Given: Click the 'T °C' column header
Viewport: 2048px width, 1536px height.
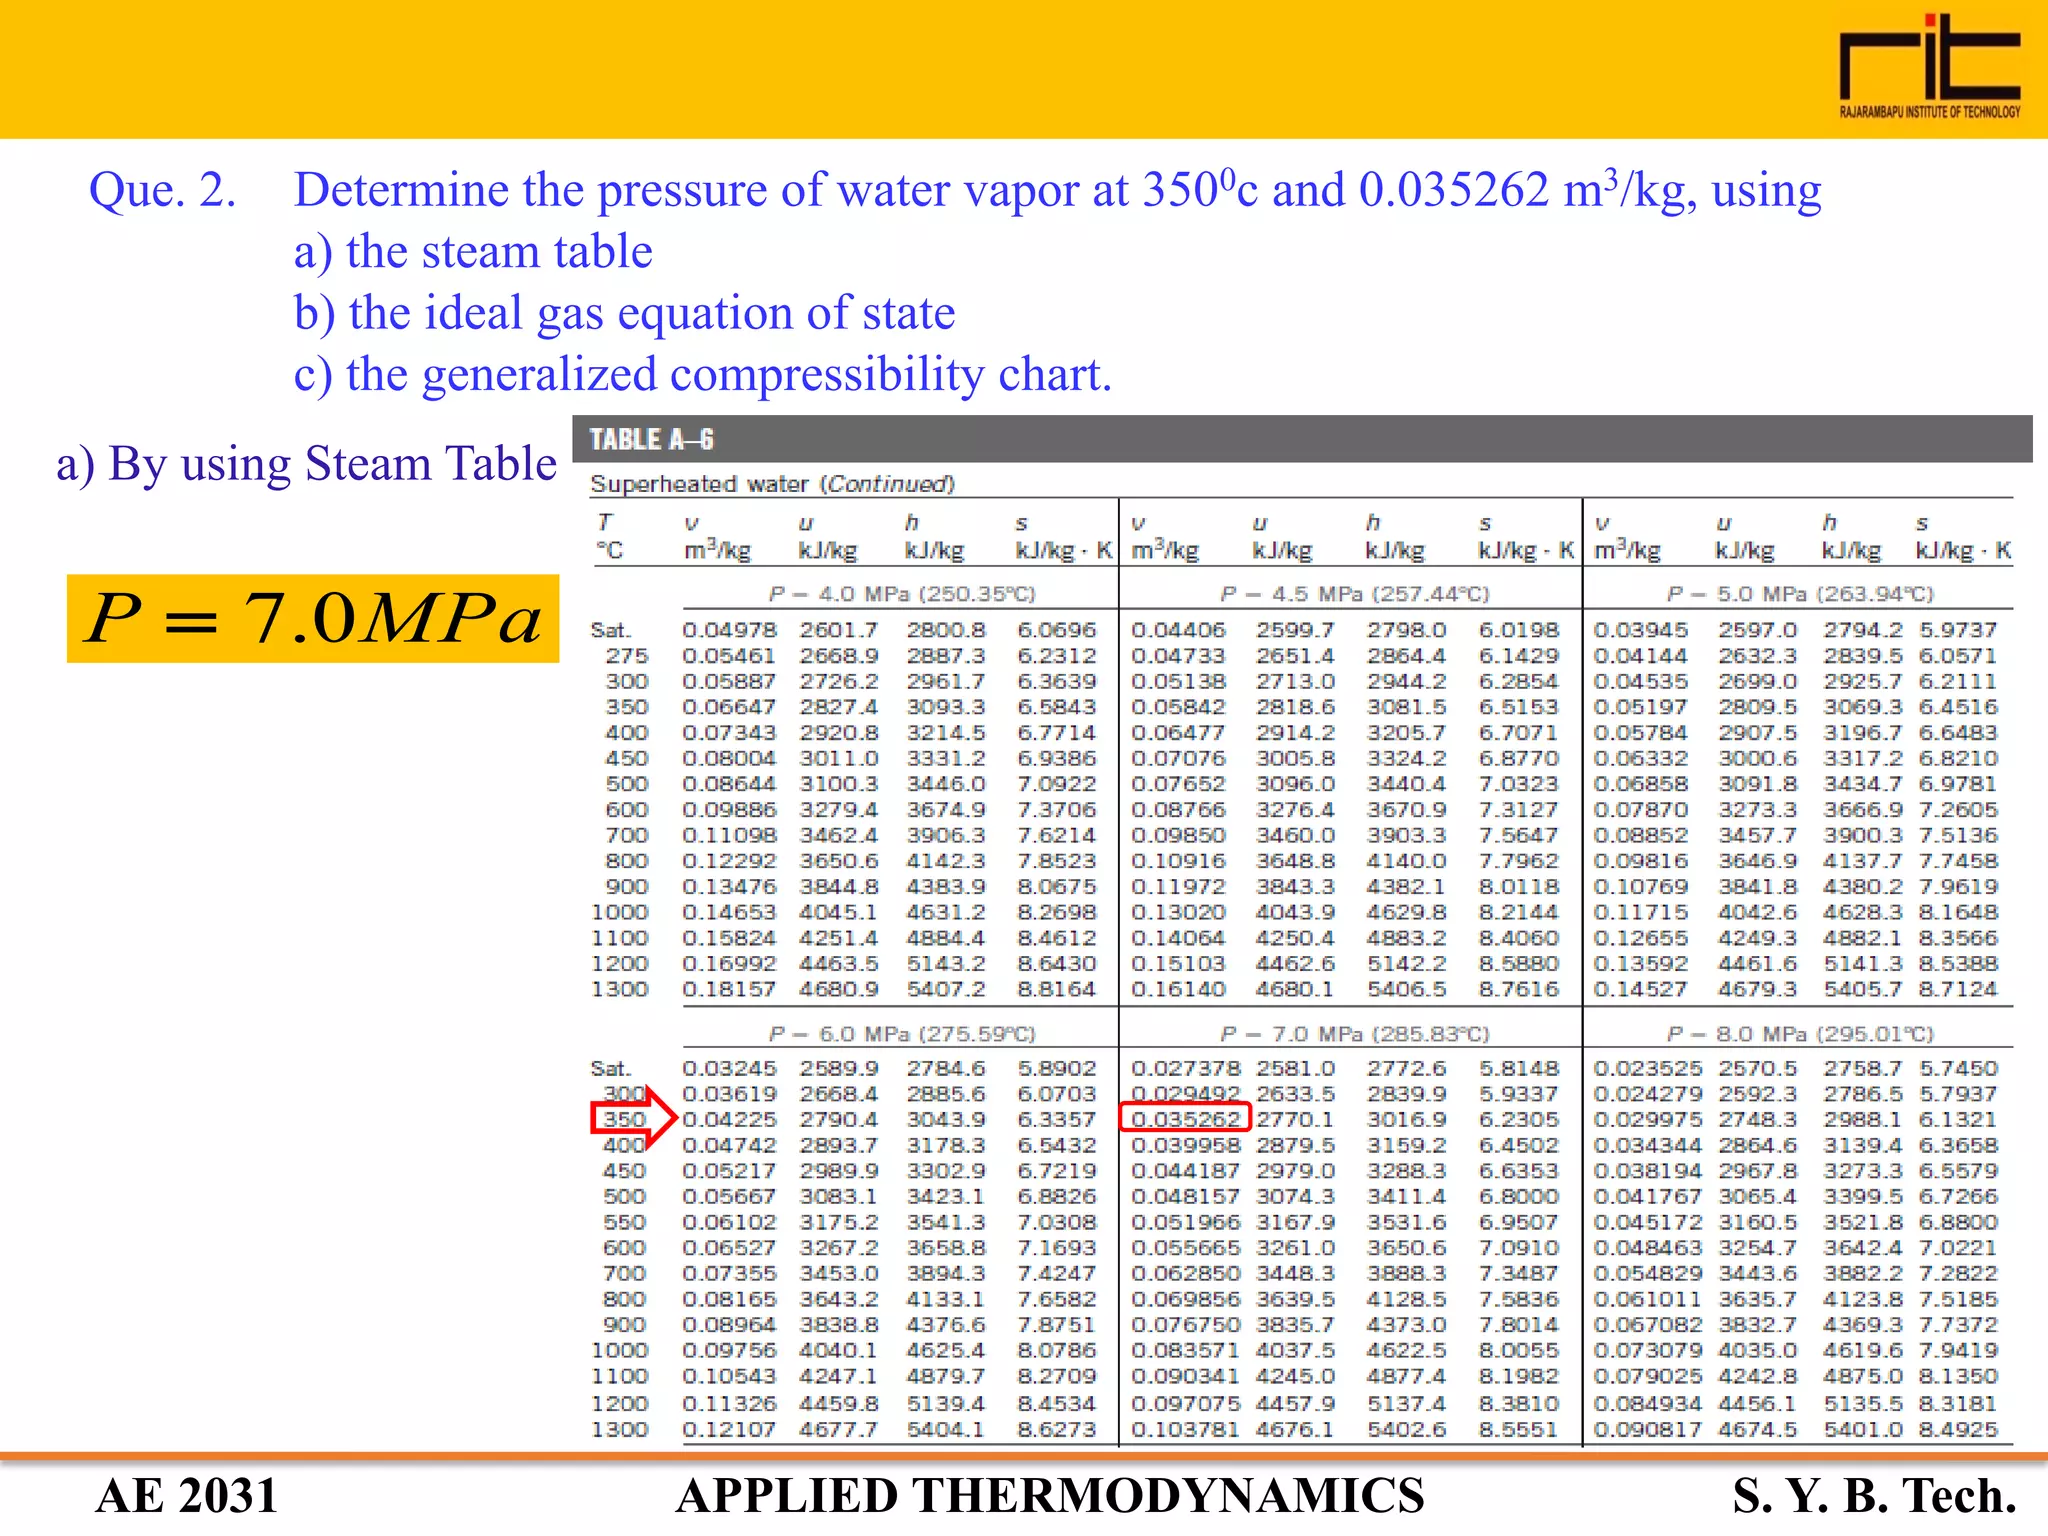Looking at the screenshot, I should pos(609,537).
